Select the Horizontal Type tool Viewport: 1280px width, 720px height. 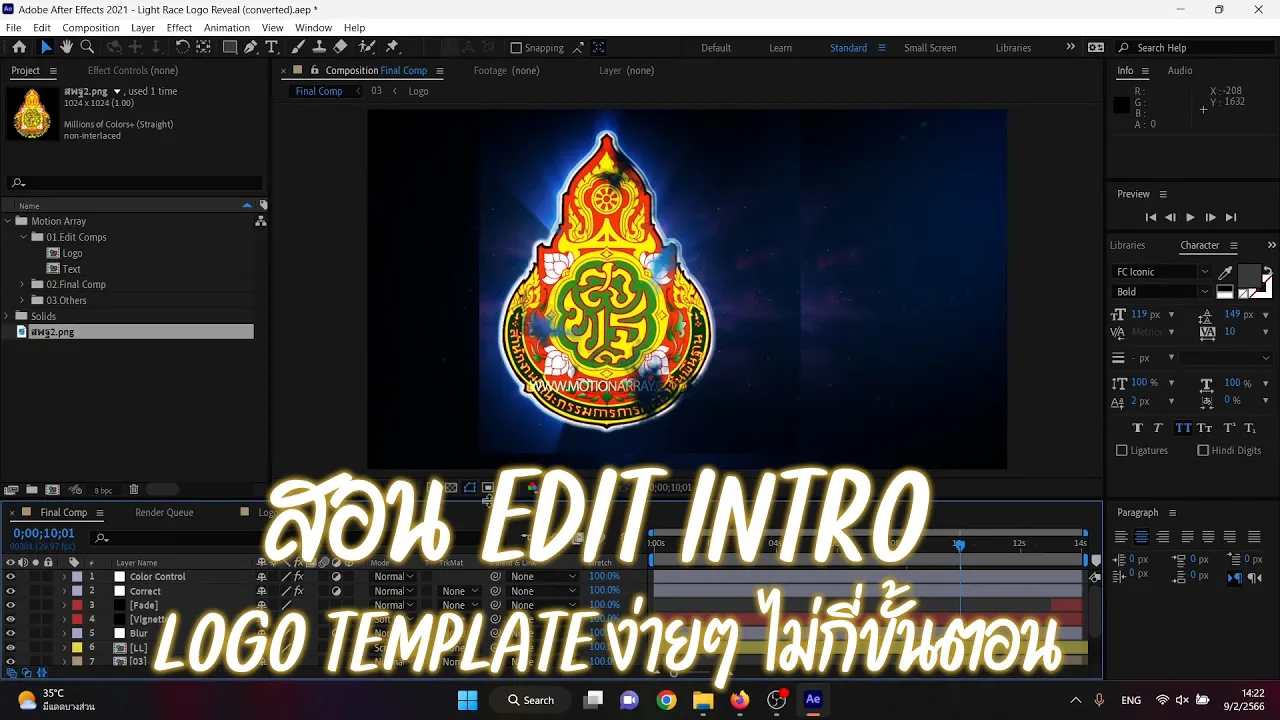pos(271,47)
